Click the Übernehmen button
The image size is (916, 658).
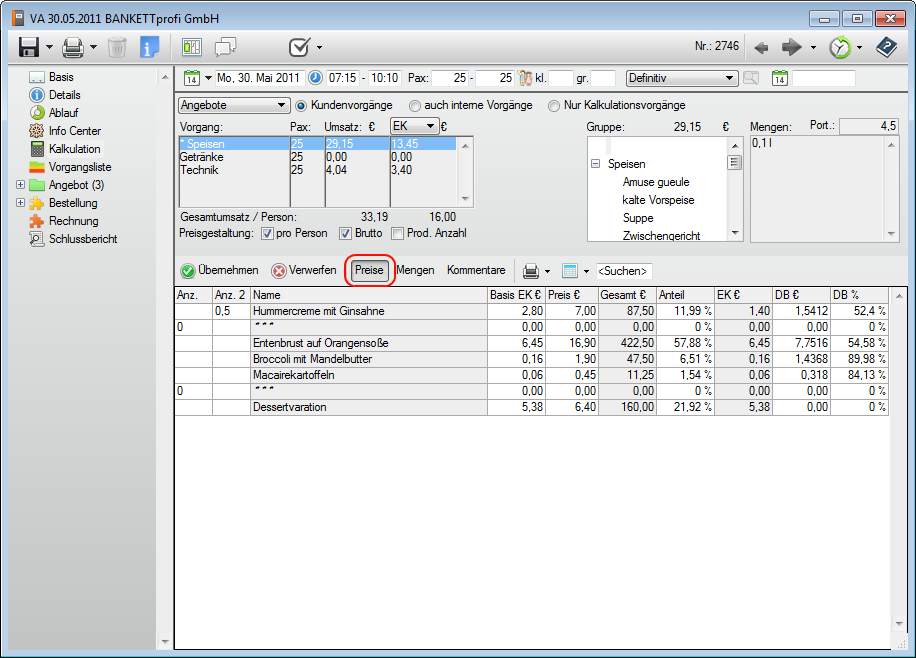(x=219, y=270)
